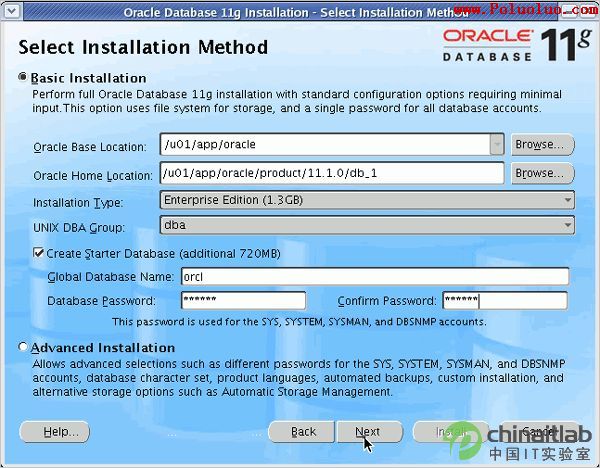600x468 pixels.
Task: Proceed with the Next button
Action: click(x=370, y=432)
